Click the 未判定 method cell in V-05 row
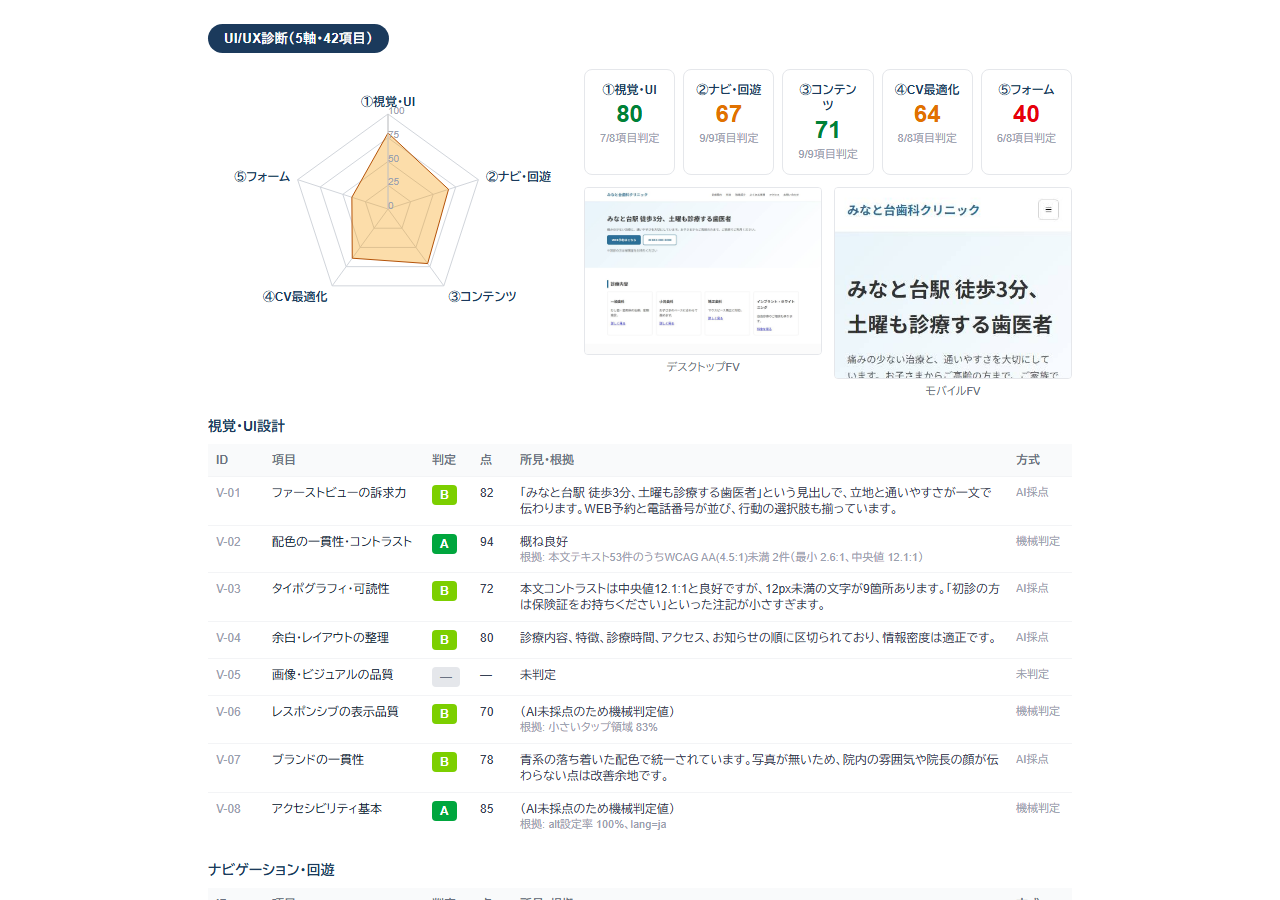This screenshot has width=1280, height=900. coord(1032,674)
